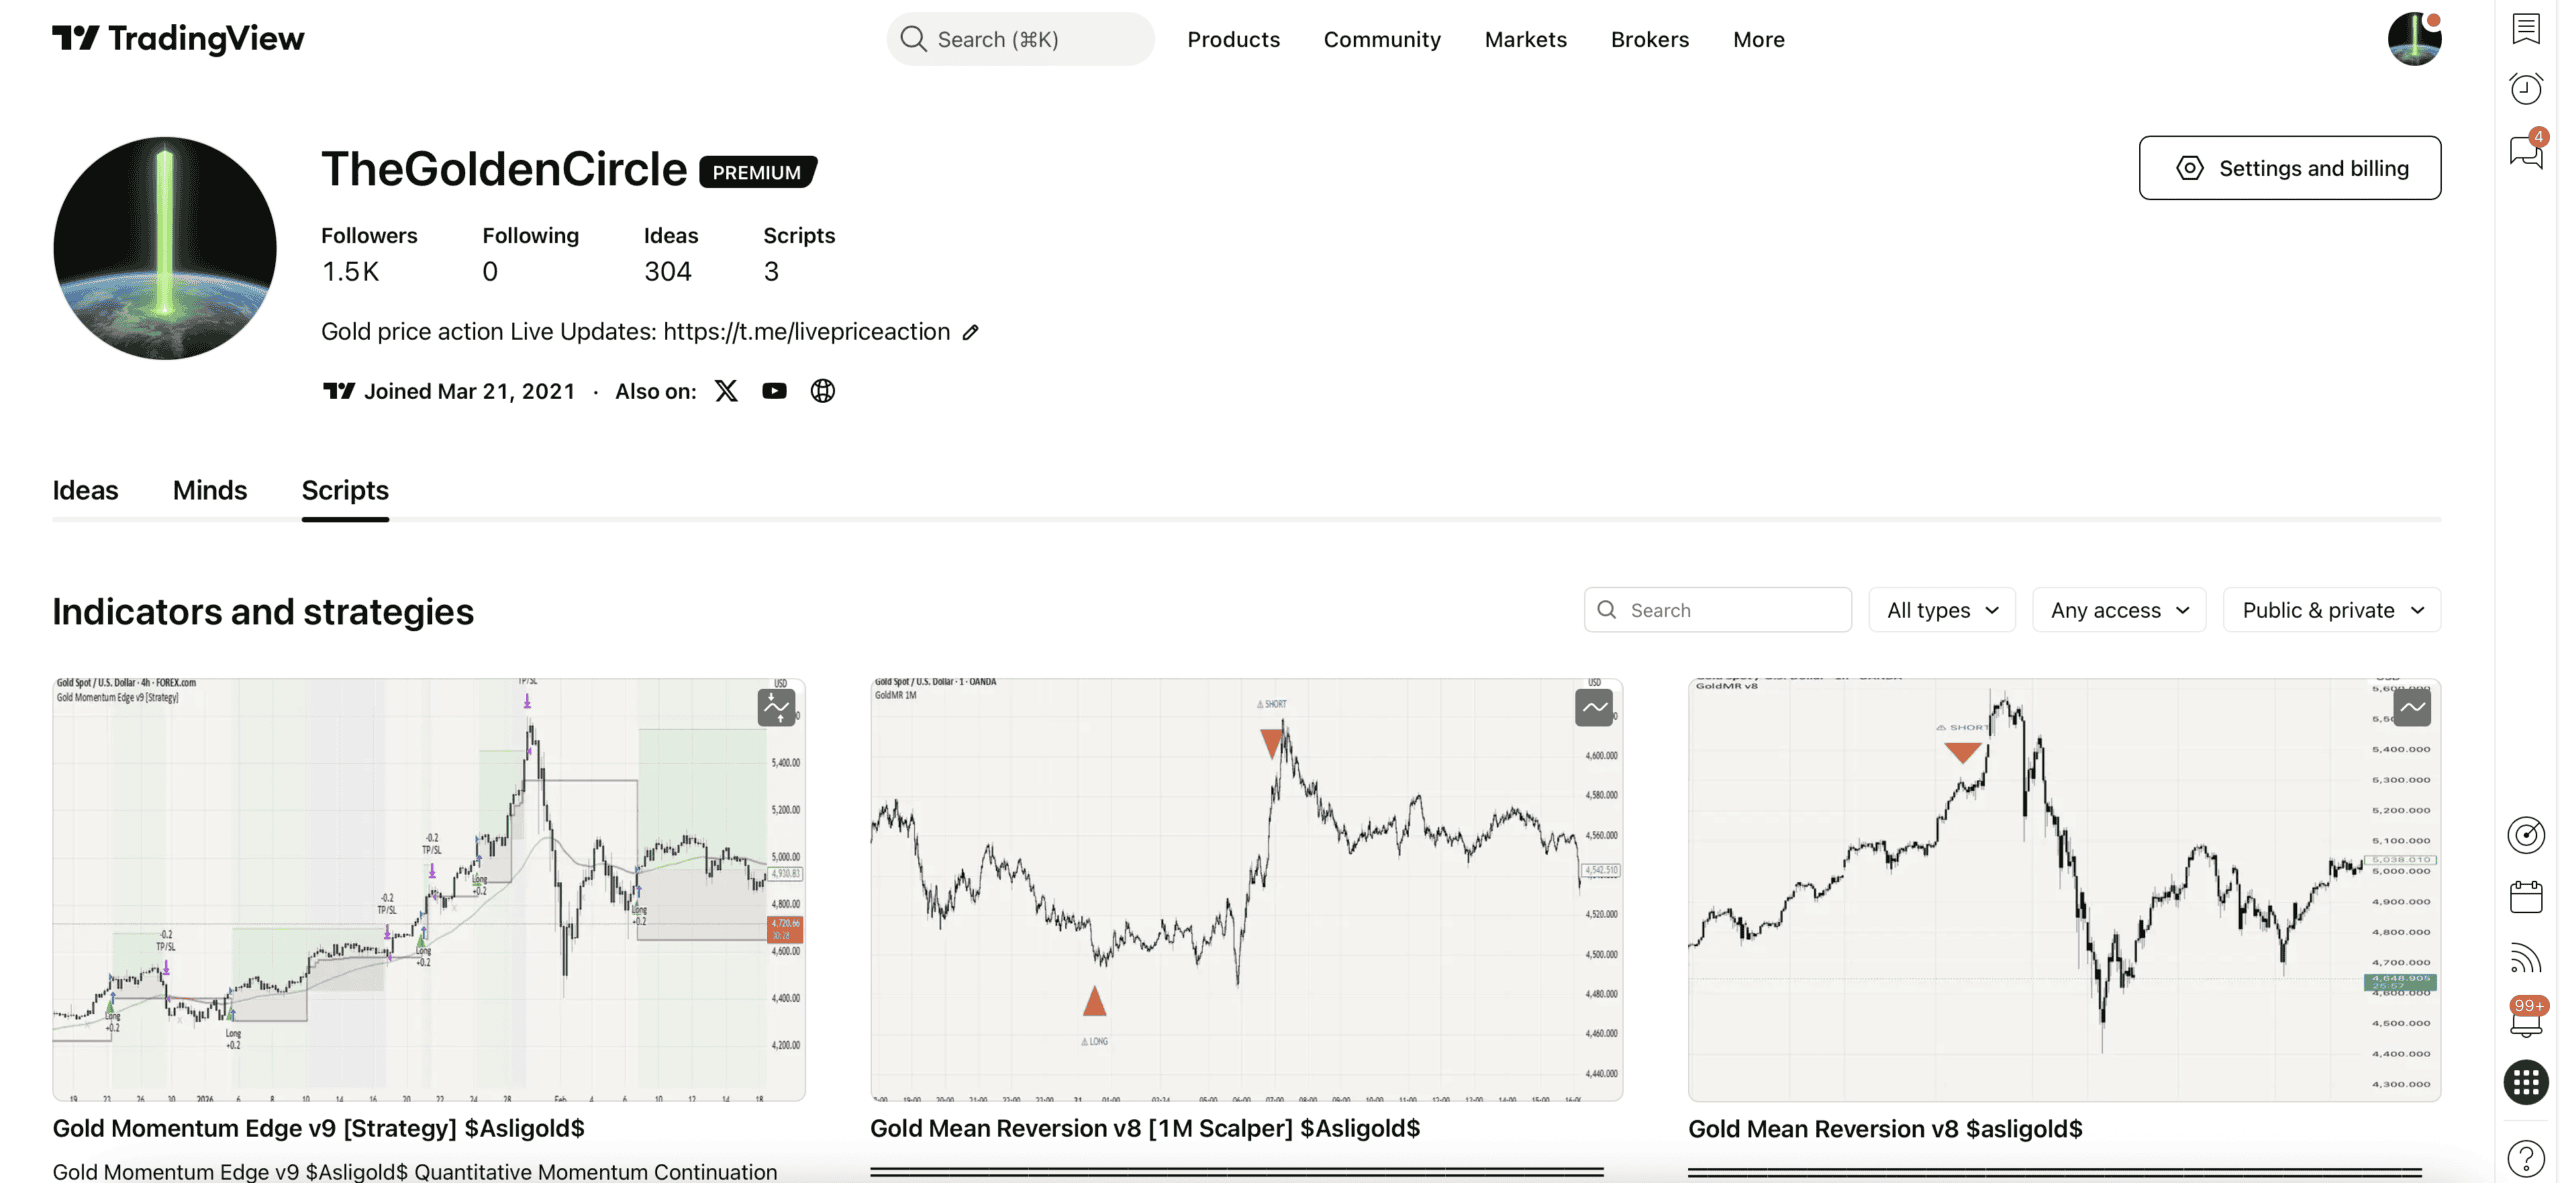Open chat messages with 4 unread
Screen dimensions: 2560x1183
tap(2526, 152)
